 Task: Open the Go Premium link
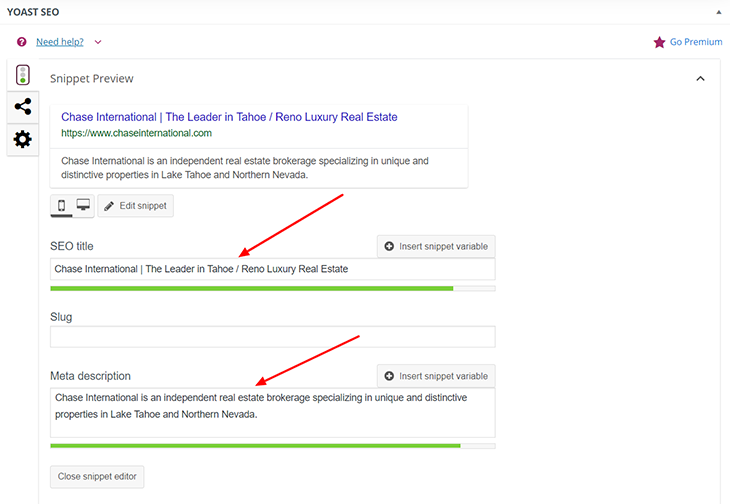(696, 42)
